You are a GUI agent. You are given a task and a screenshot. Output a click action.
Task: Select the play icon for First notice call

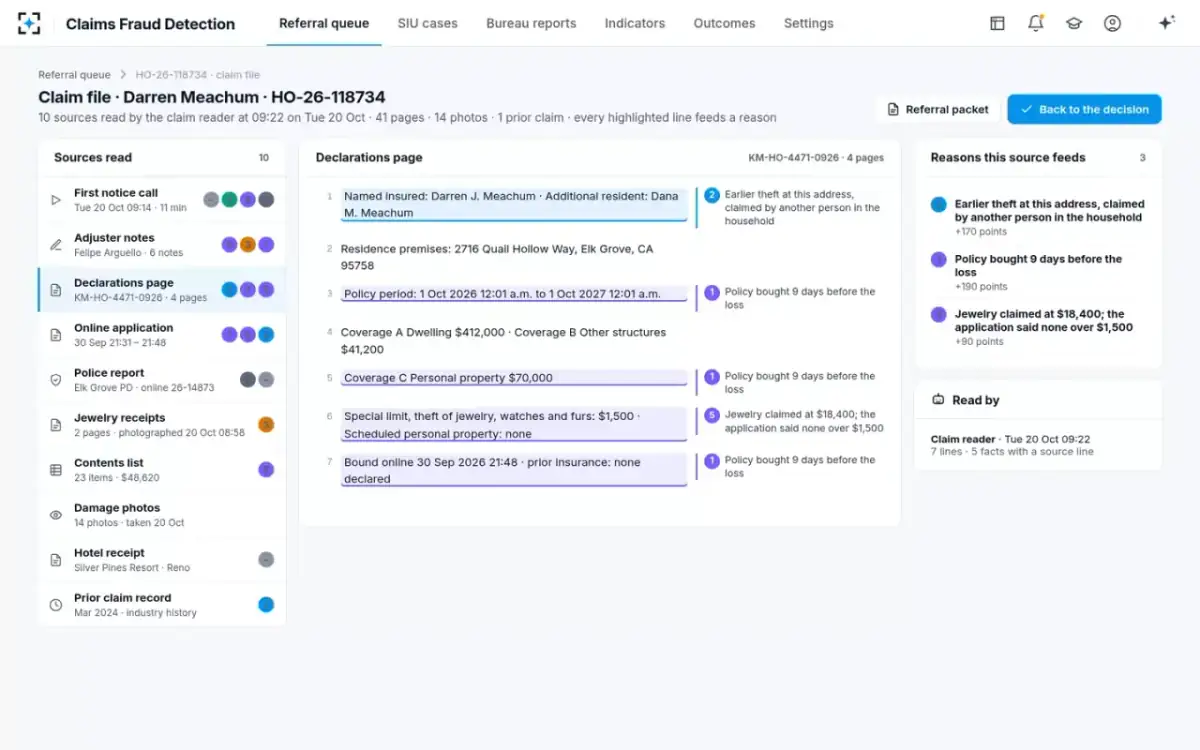click(x=56, y=200)
